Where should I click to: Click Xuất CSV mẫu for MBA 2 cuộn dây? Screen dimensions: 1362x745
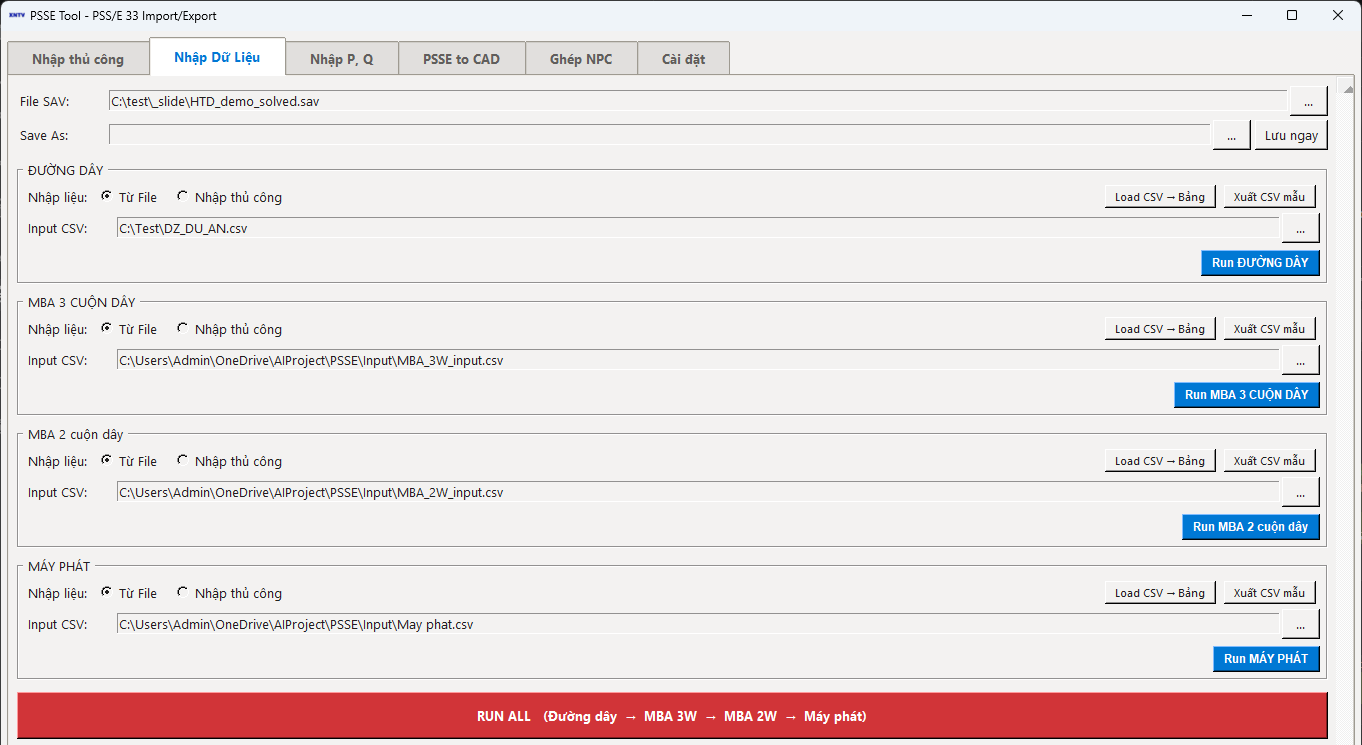(x=1269, y=461)
